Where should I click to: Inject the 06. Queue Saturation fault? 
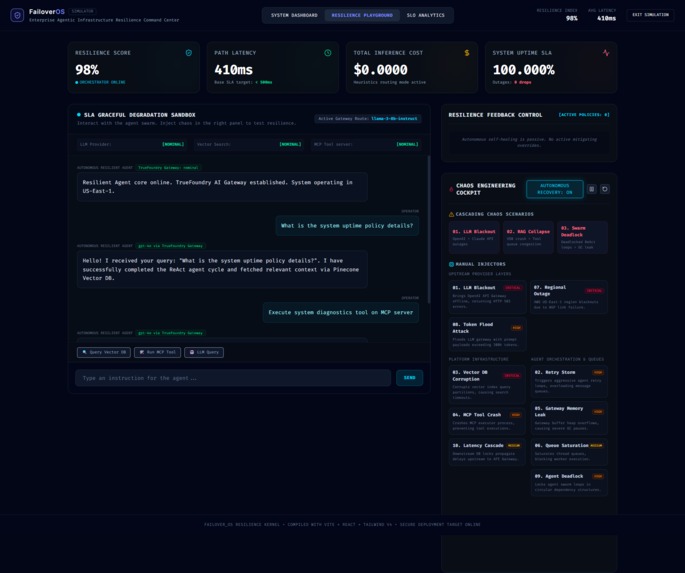pos(569,452)
